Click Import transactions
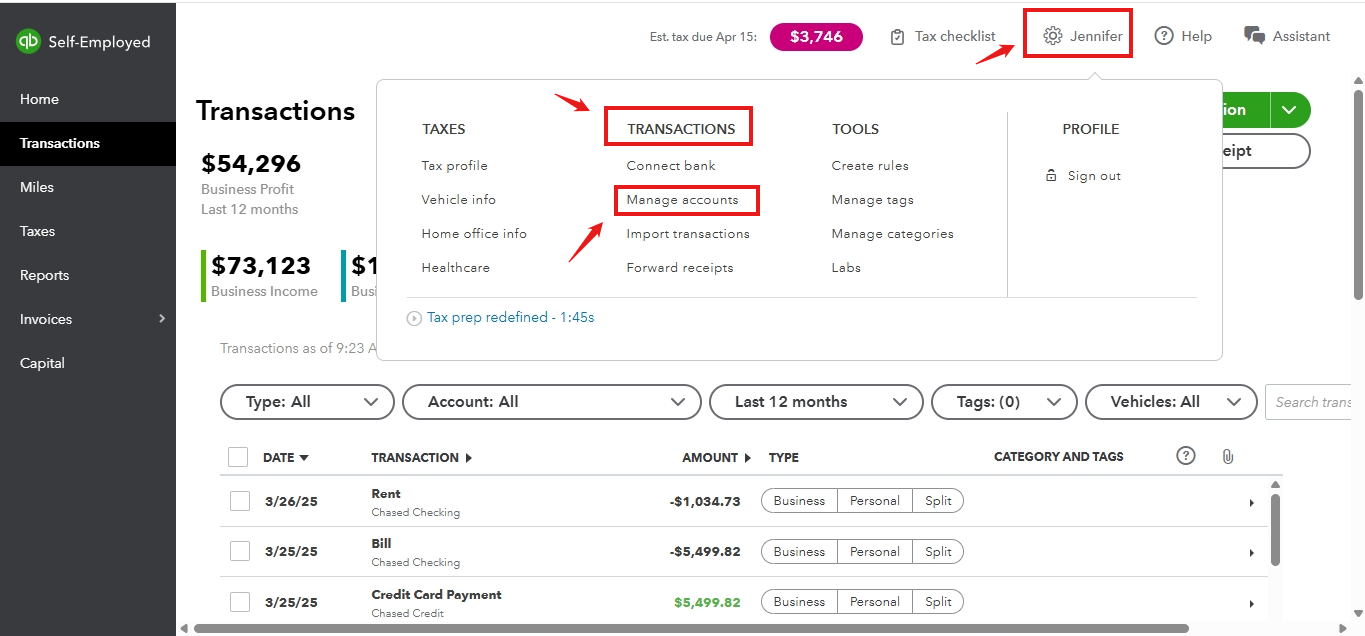 coord(688,234)
